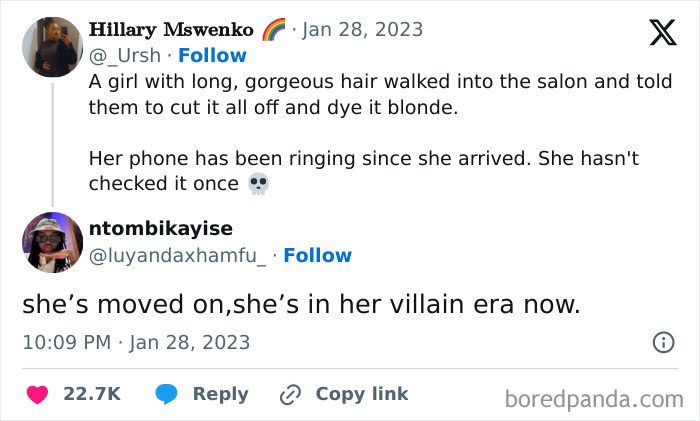Open the @luyandaxhamfu_ handle

tap(178, 256)
